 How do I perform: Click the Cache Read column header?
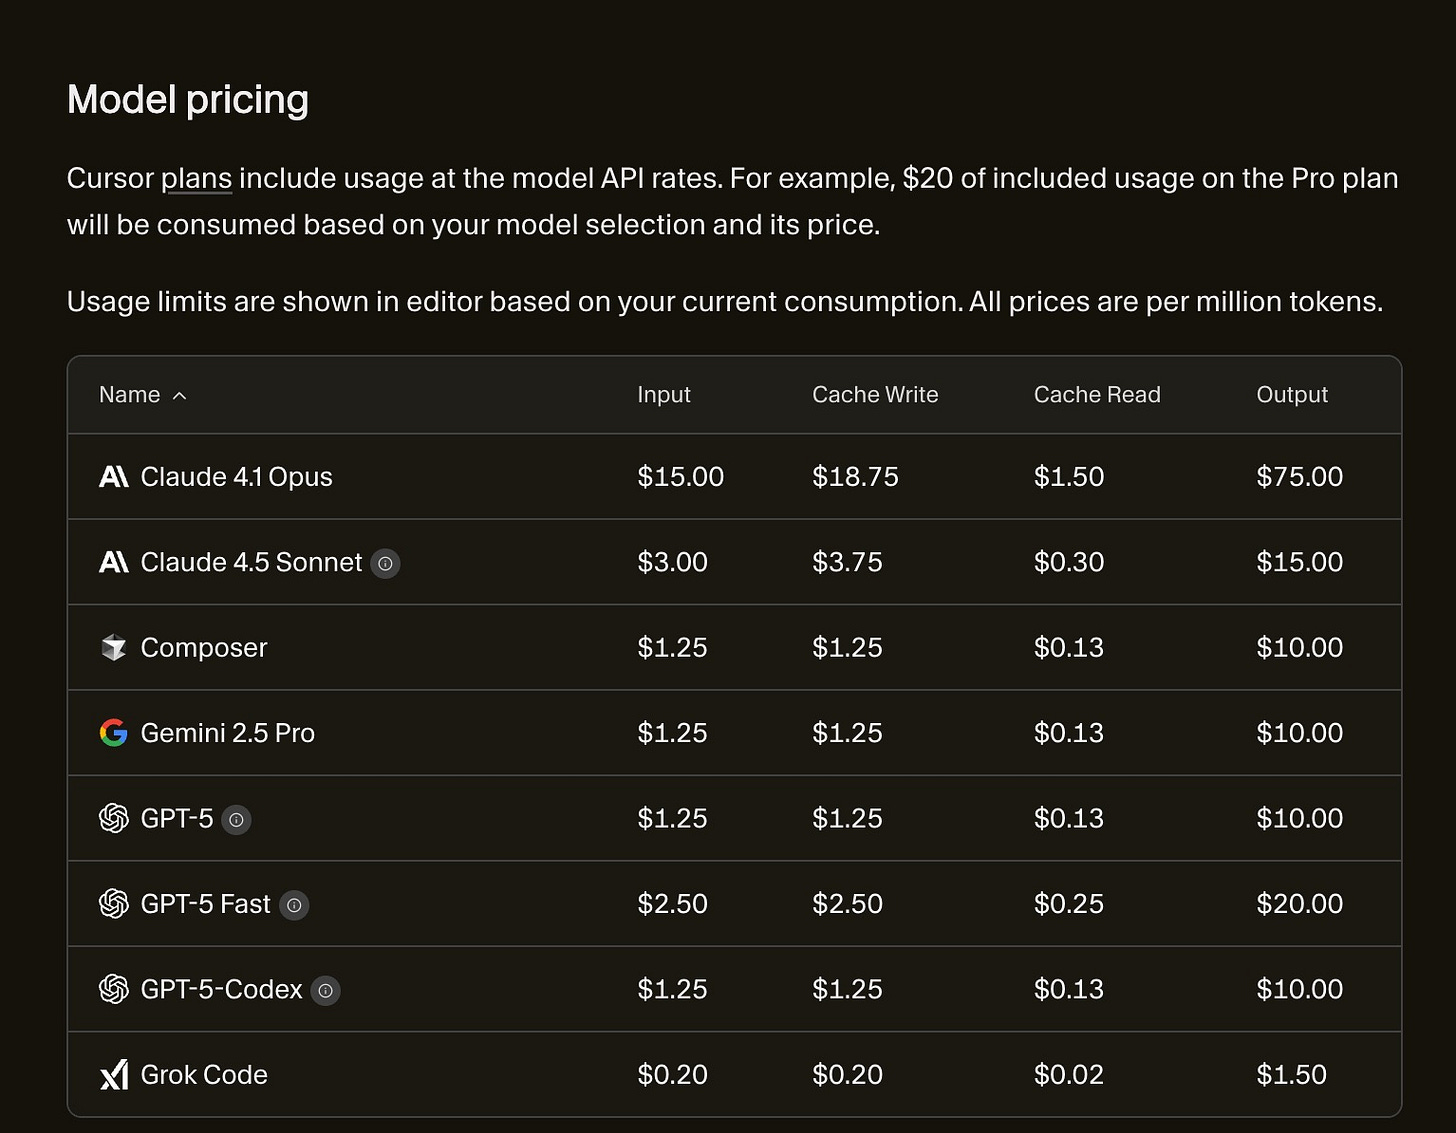[x=1096, y=395]
